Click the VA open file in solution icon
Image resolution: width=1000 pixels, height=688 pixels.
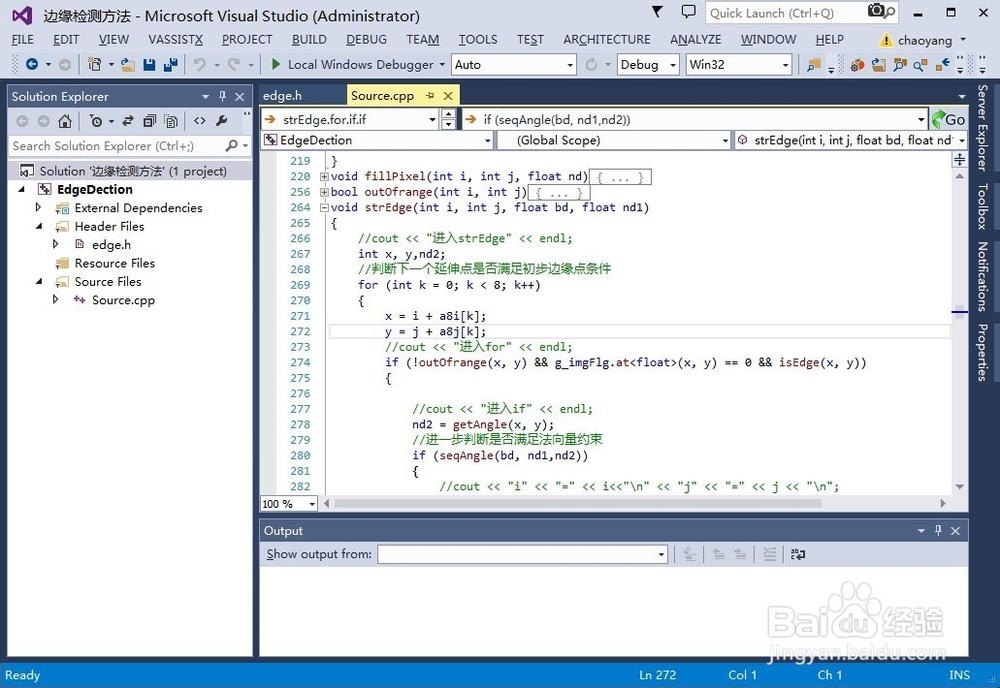coord(878,64)
